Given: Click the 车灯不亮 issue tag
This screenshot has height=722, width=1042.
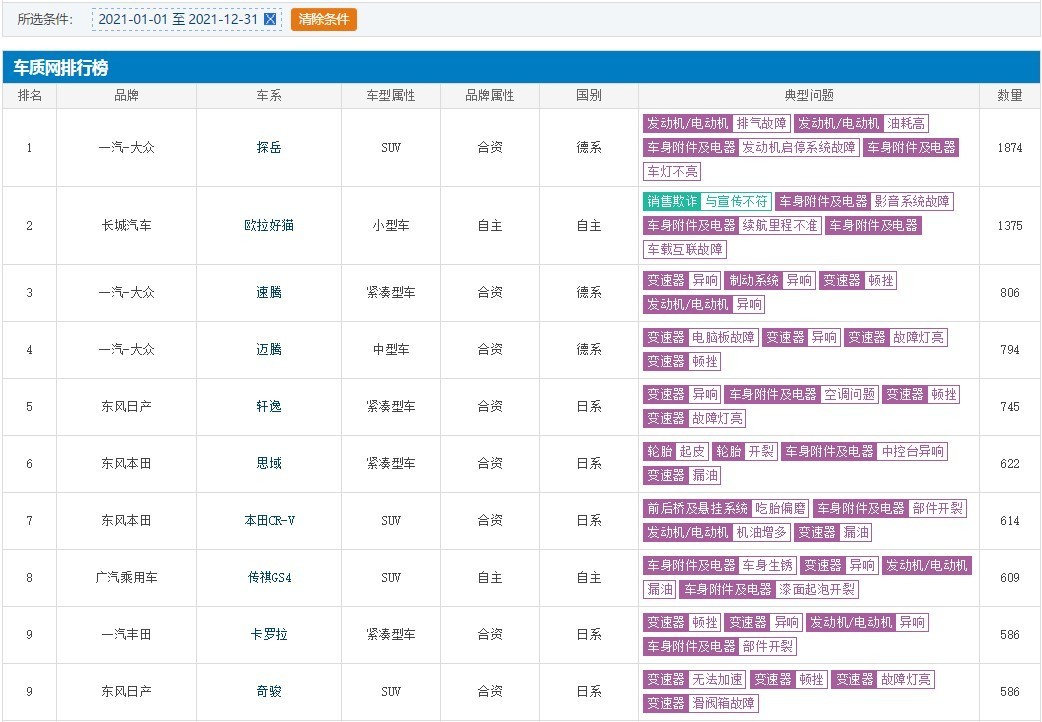Looking at the screenshot, I should pos(673,172).
